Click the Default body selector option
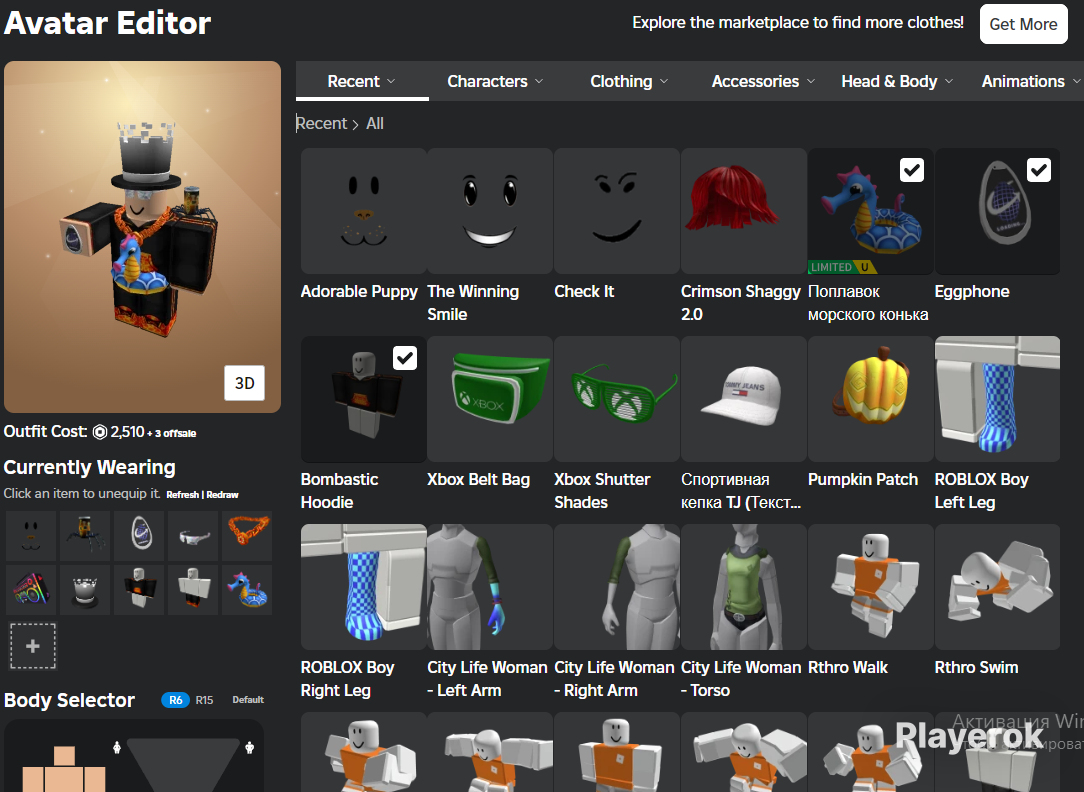 [x=248, y=700]
